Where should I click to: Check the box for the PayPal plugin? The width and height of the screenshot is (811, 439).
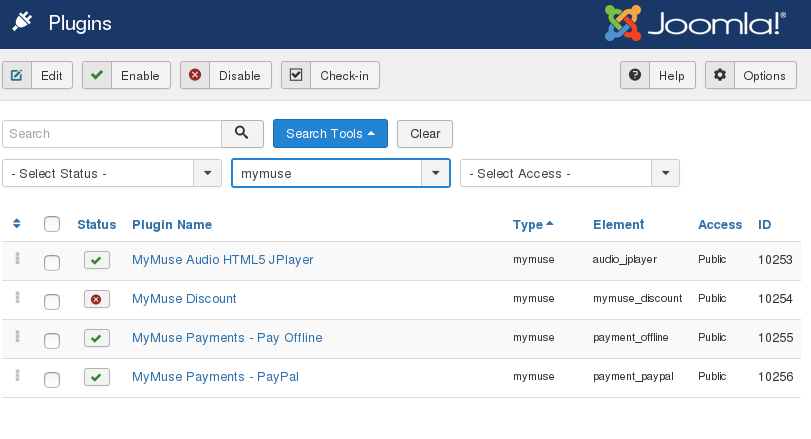(x=52, y=380)
